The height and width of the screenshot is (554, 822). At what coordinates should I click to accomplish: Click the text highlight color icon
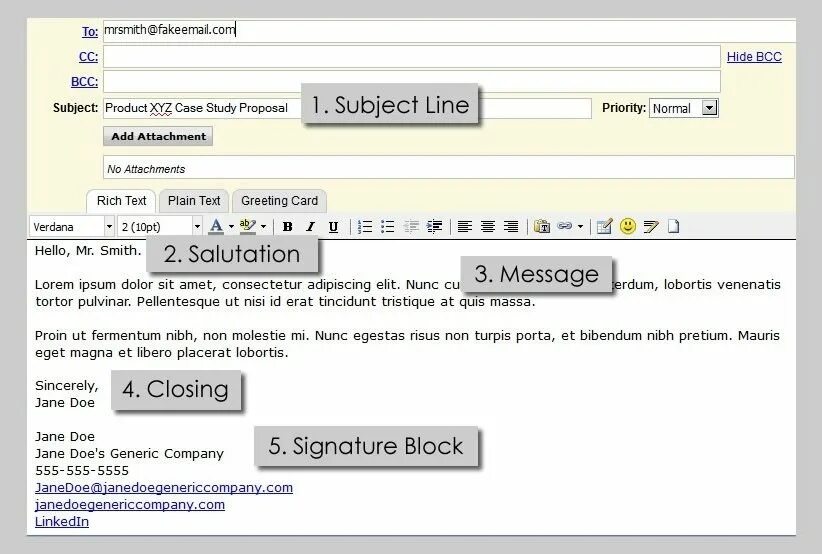coord(247,226)
